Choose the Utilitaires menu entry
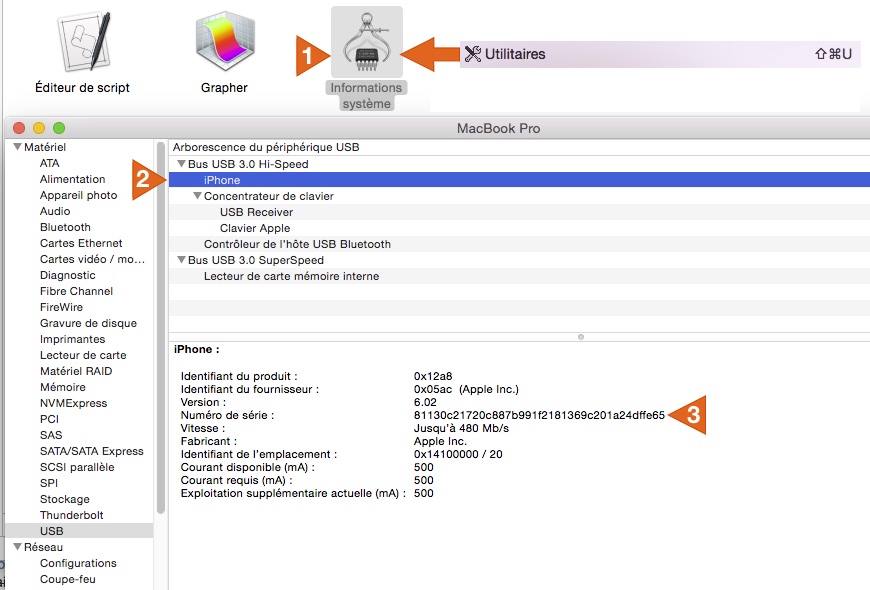This screenshot has width=870, height=590. point(660,54)
